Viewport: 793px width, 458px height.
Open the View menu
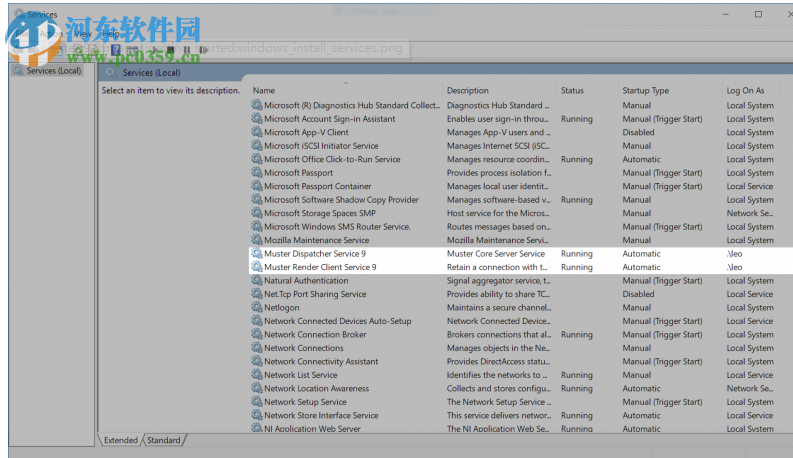click(82, 34)
